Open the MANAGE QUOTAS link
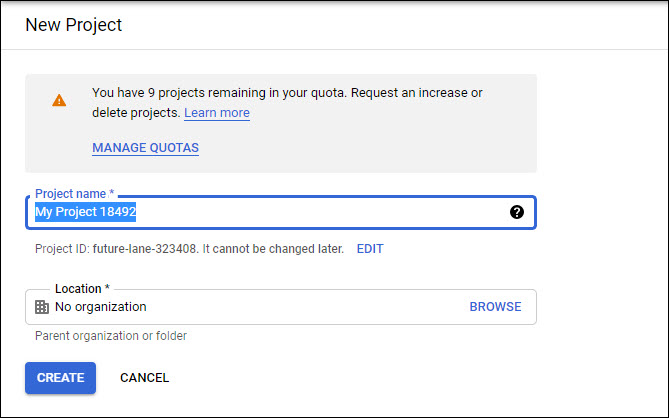669x418 pixels. [x=145, y=148]
